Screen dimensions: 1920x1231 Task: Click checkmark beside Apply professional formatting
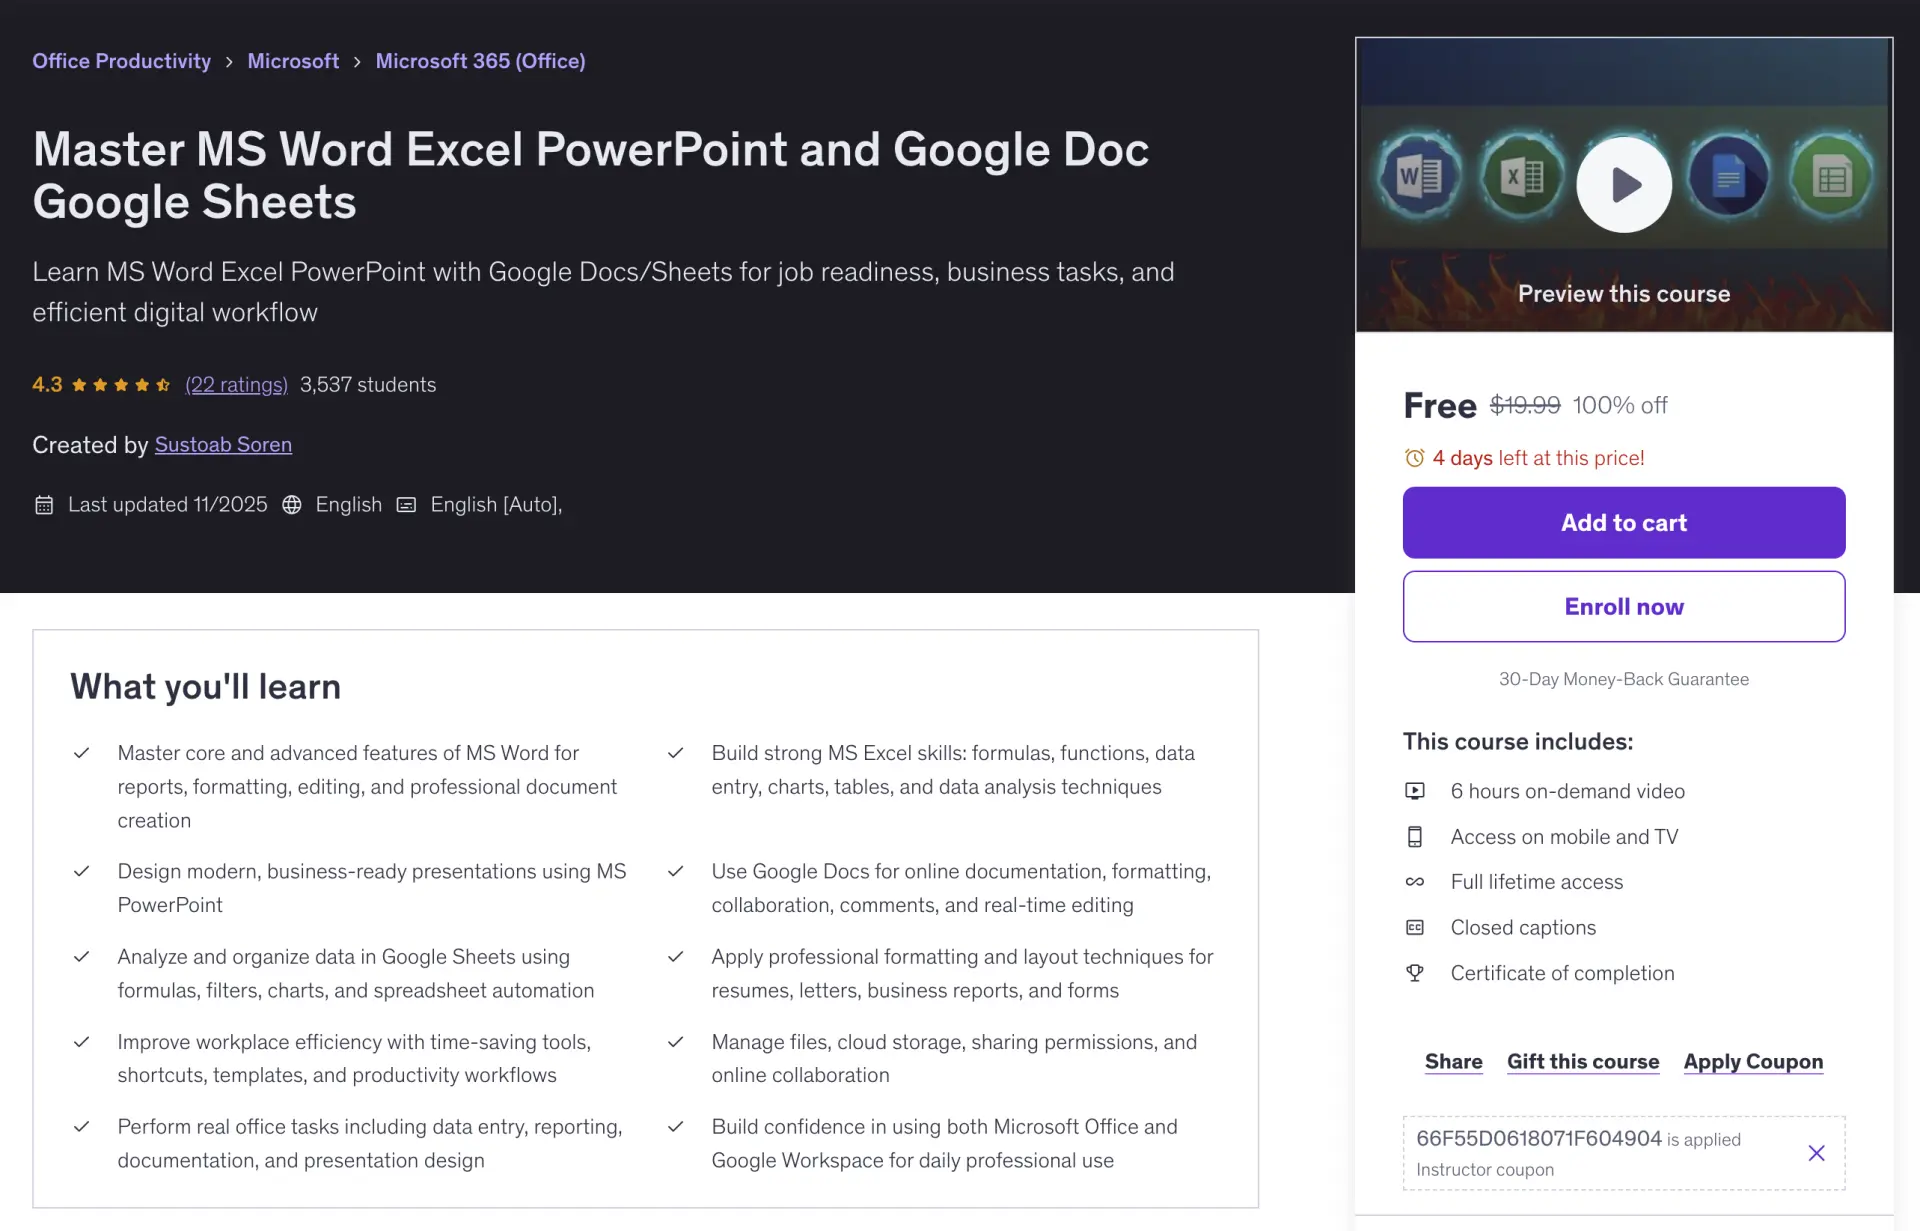[676, 957]
